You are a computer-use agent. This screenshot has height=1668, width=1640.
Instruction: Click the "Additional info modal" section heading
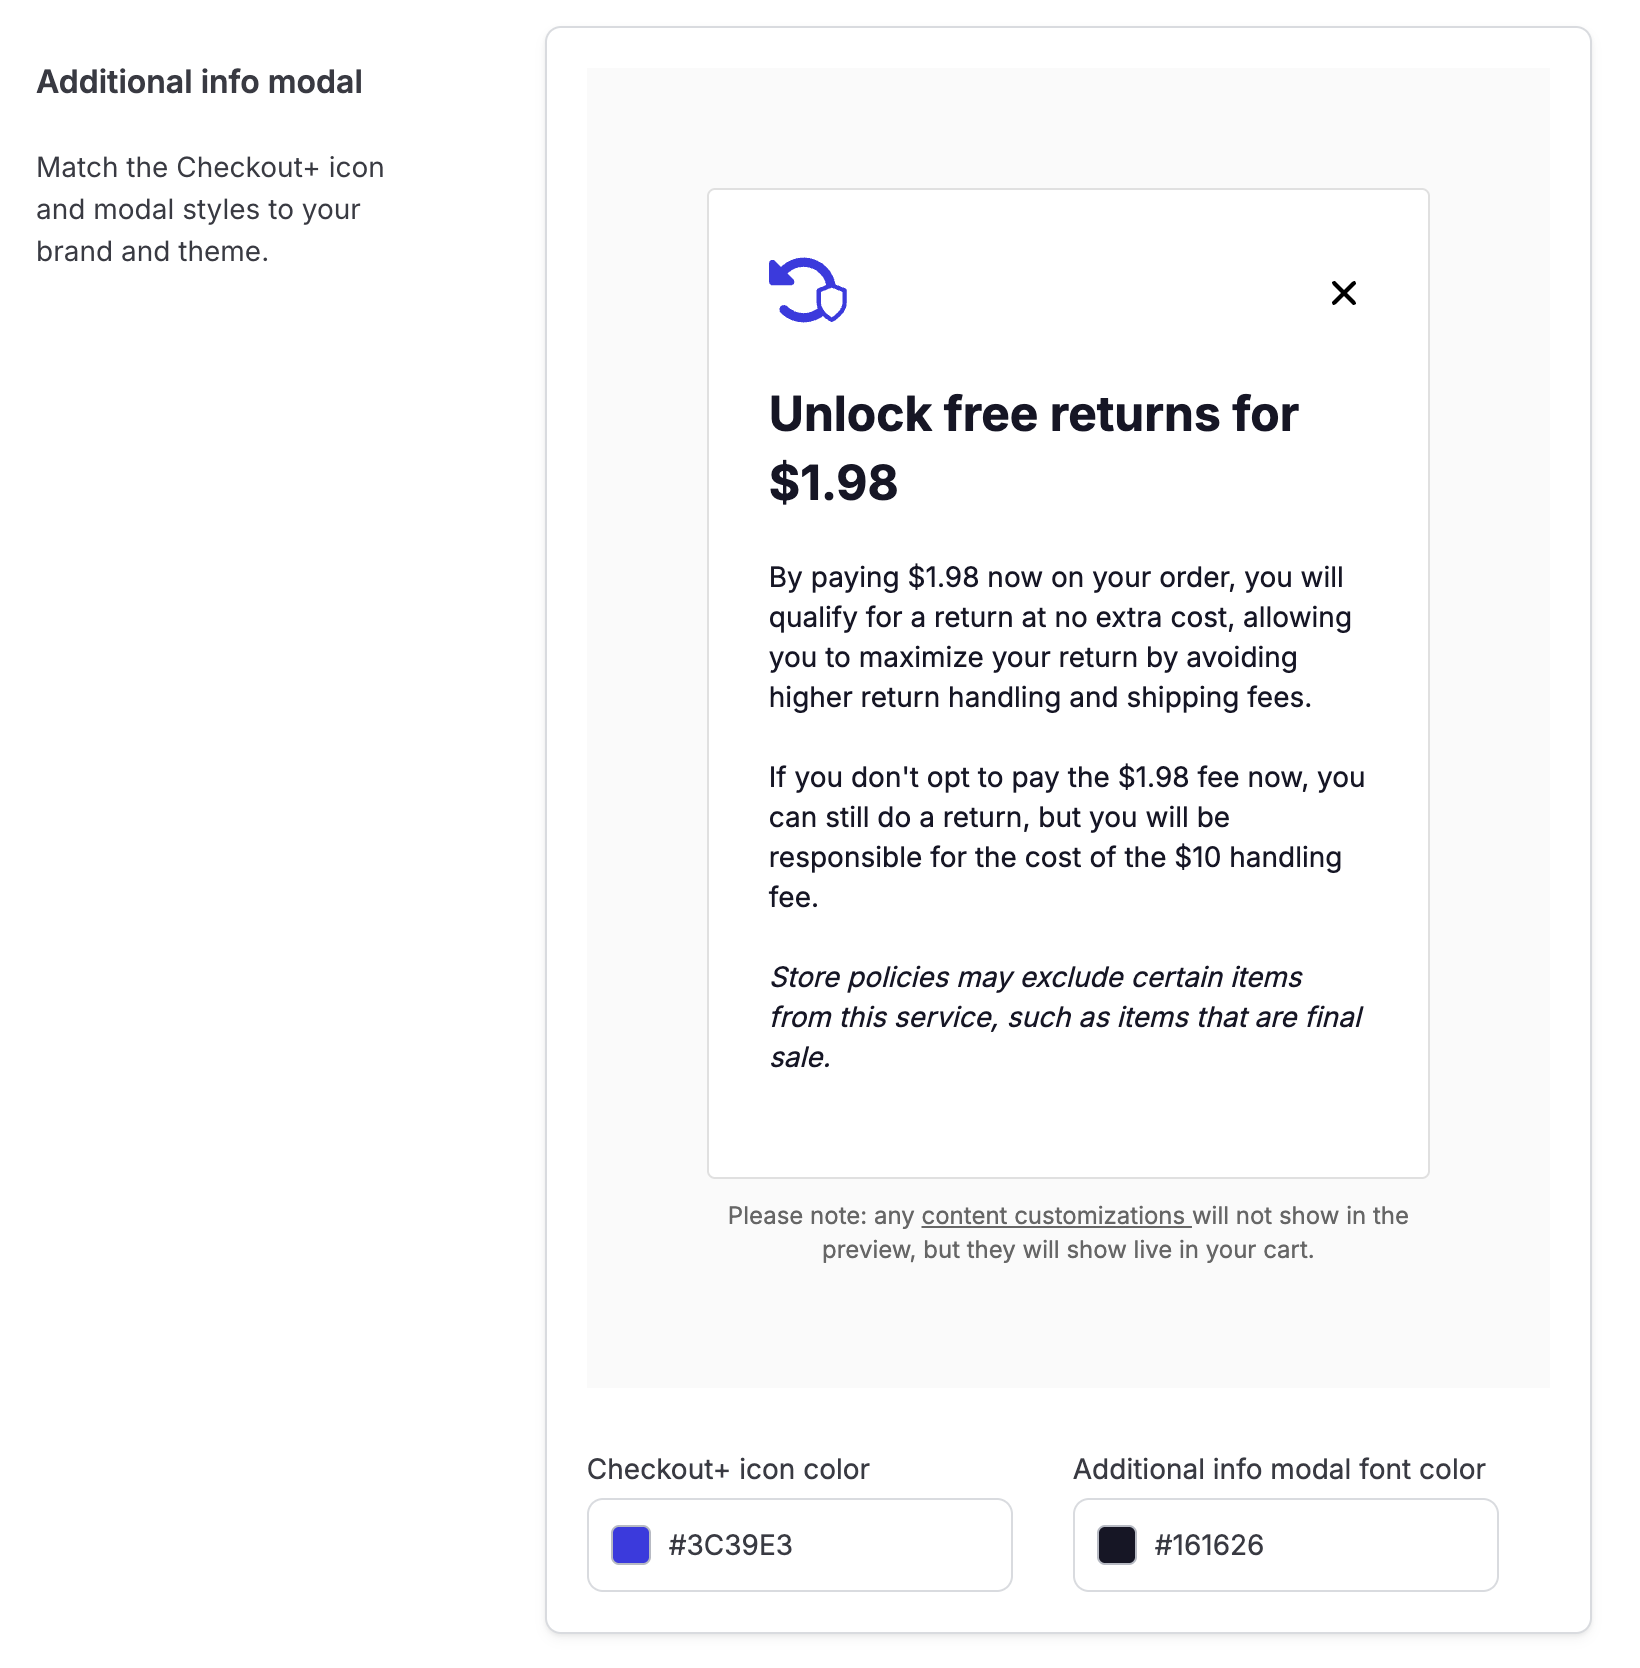coord(199,82)
